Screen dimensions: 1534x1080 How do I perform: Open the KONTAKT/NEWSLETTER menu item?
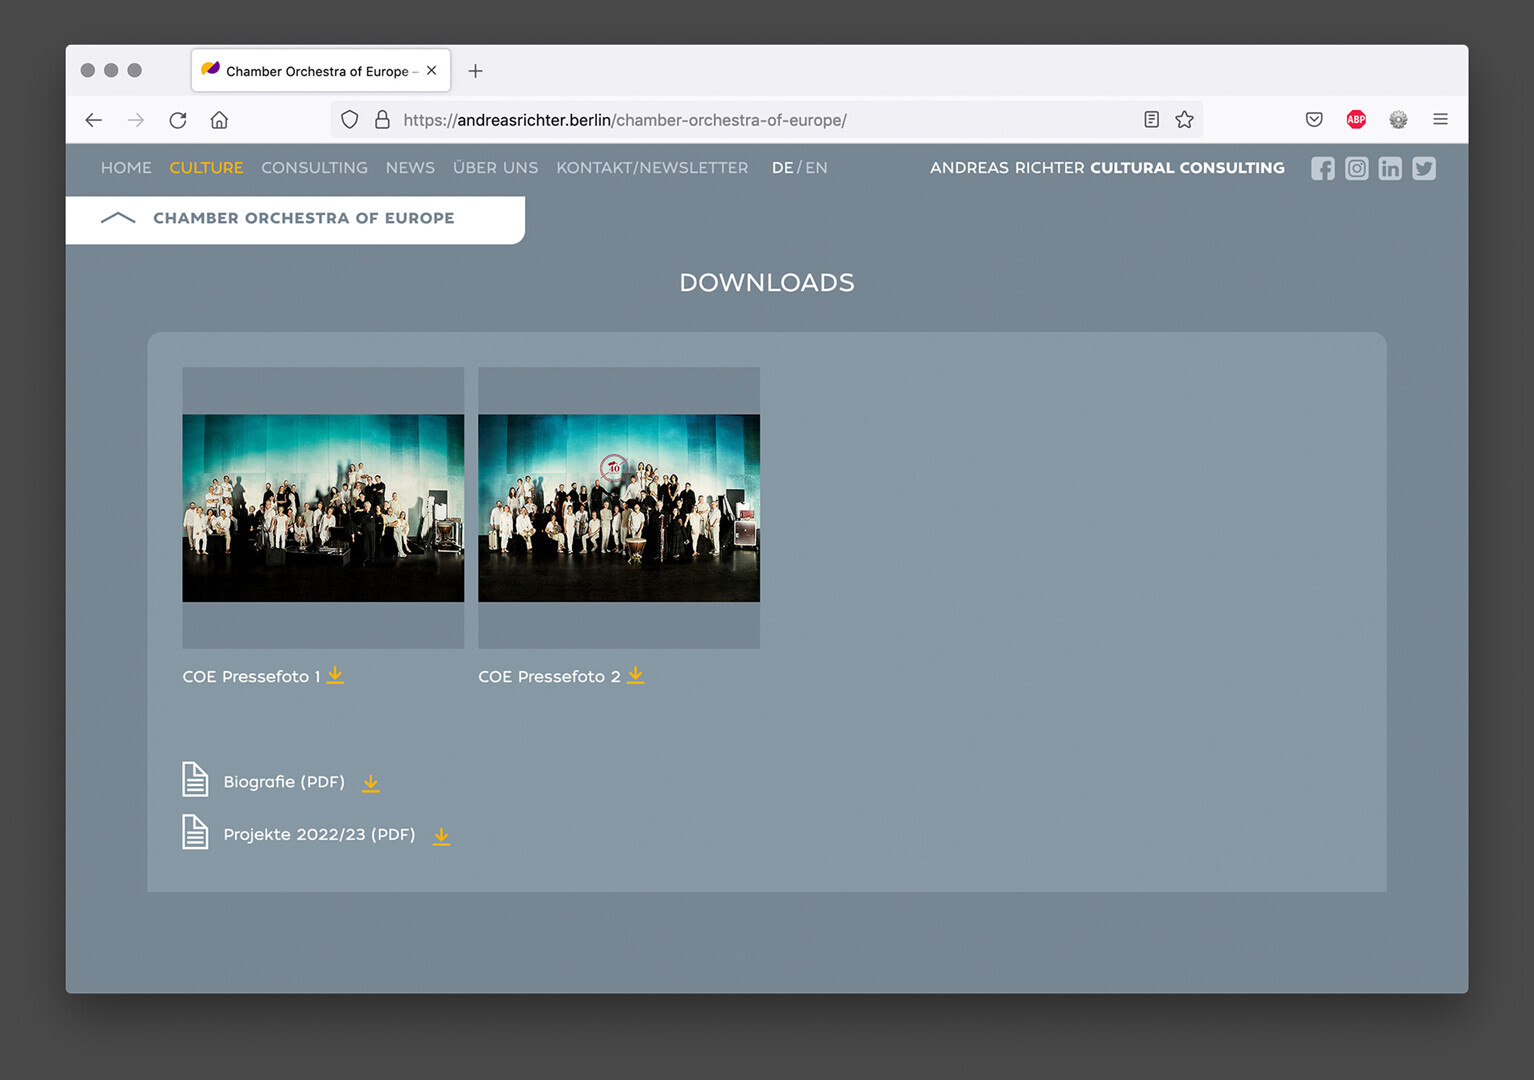pos(652,168)
